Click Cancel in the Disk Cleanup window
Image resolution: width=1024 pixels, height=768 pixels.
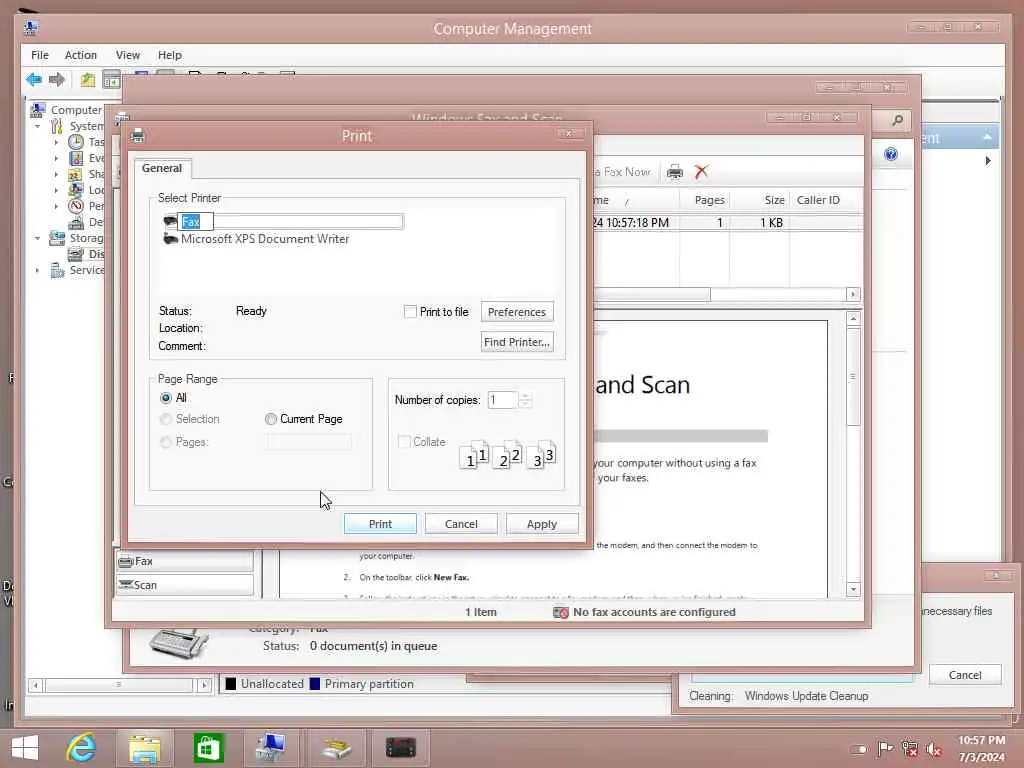(x=965, y=675)
